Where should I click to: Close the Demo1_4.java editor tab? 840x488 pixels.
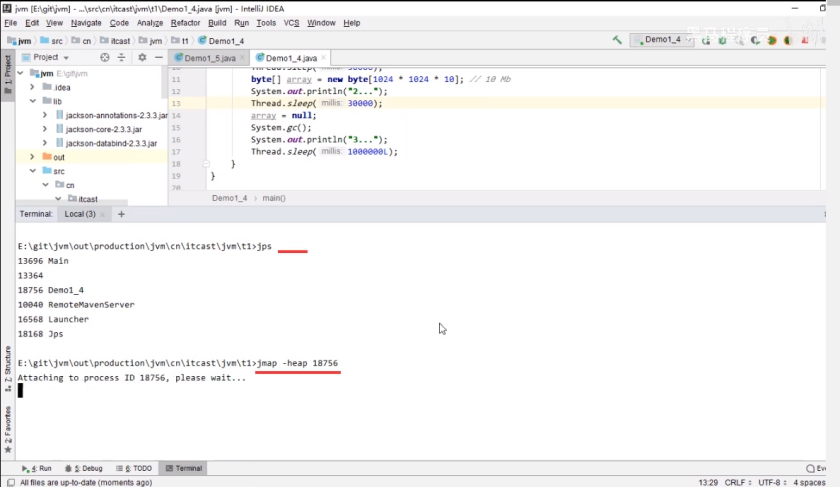(324, 58)
